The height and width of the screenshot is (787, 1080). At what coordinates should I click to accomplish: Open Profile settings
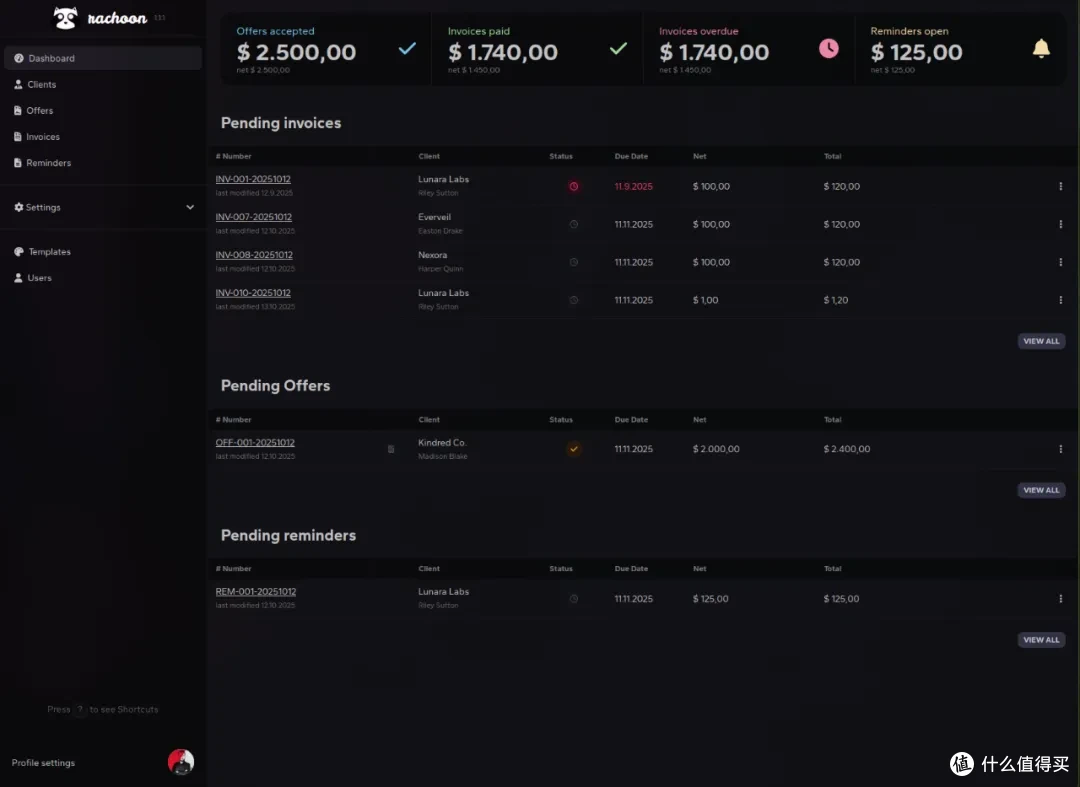click(43, 763)
